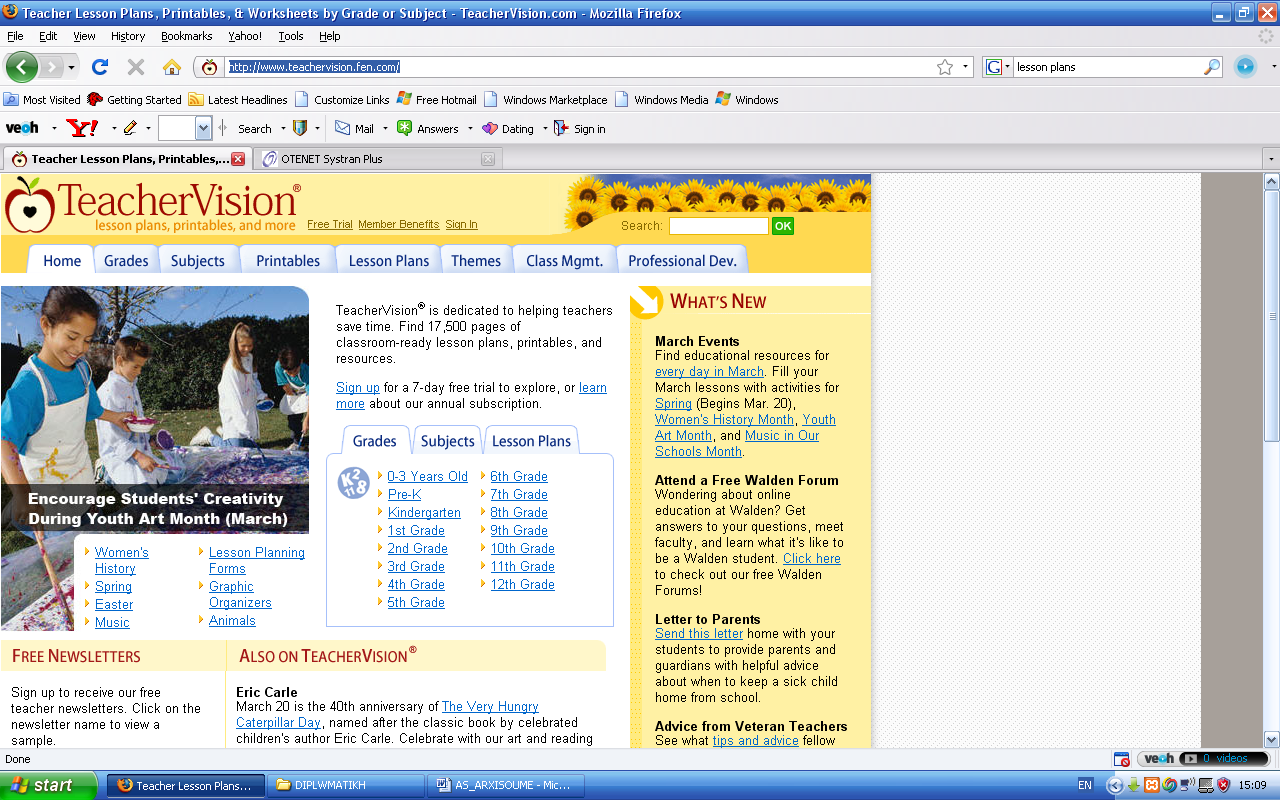Expand the Yahoo Mail dropdown arrow

coord(384,128)
